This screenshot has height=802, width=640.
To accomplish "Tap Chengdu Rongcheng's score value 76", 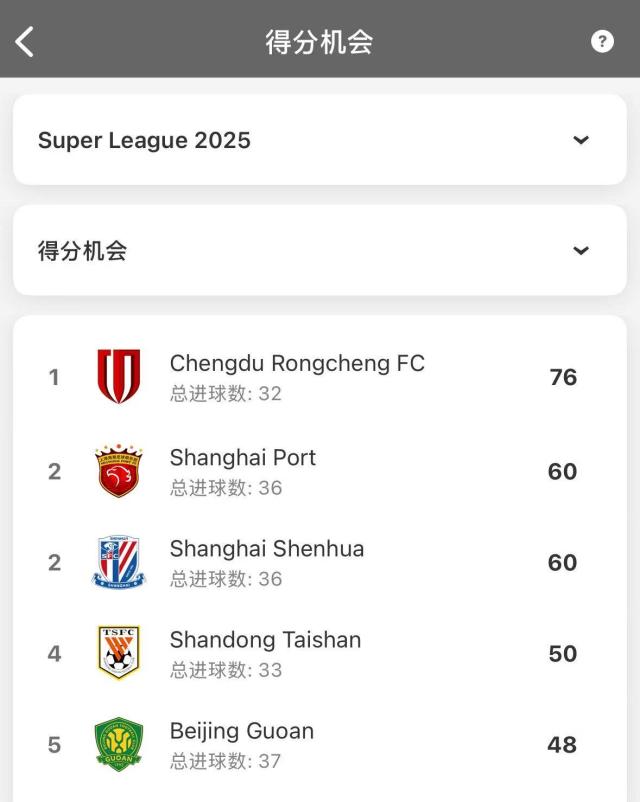I will 563,377.
